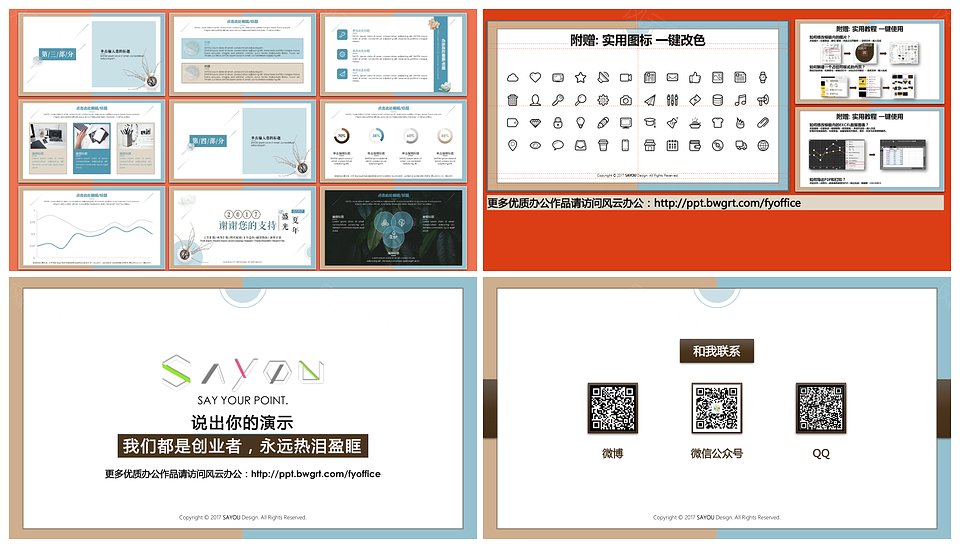
Task: Click the magnifying glass search icon
Action: tap(580, 100)
